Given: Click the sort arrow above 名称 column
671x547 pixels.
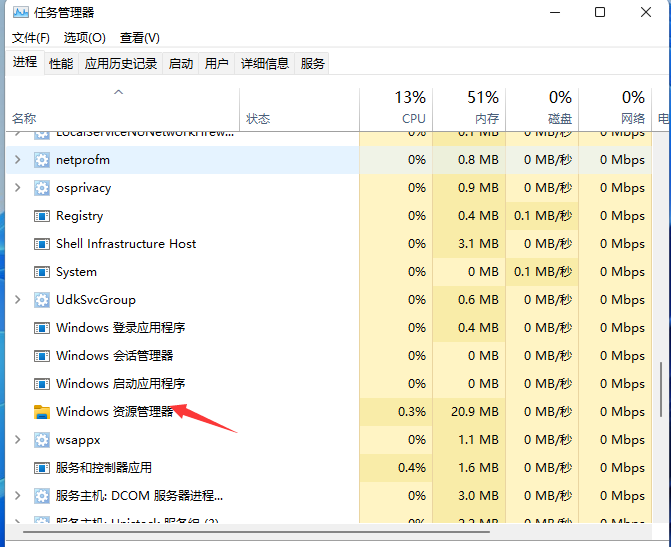Looking at the screenshot, I should coord(119,92).
